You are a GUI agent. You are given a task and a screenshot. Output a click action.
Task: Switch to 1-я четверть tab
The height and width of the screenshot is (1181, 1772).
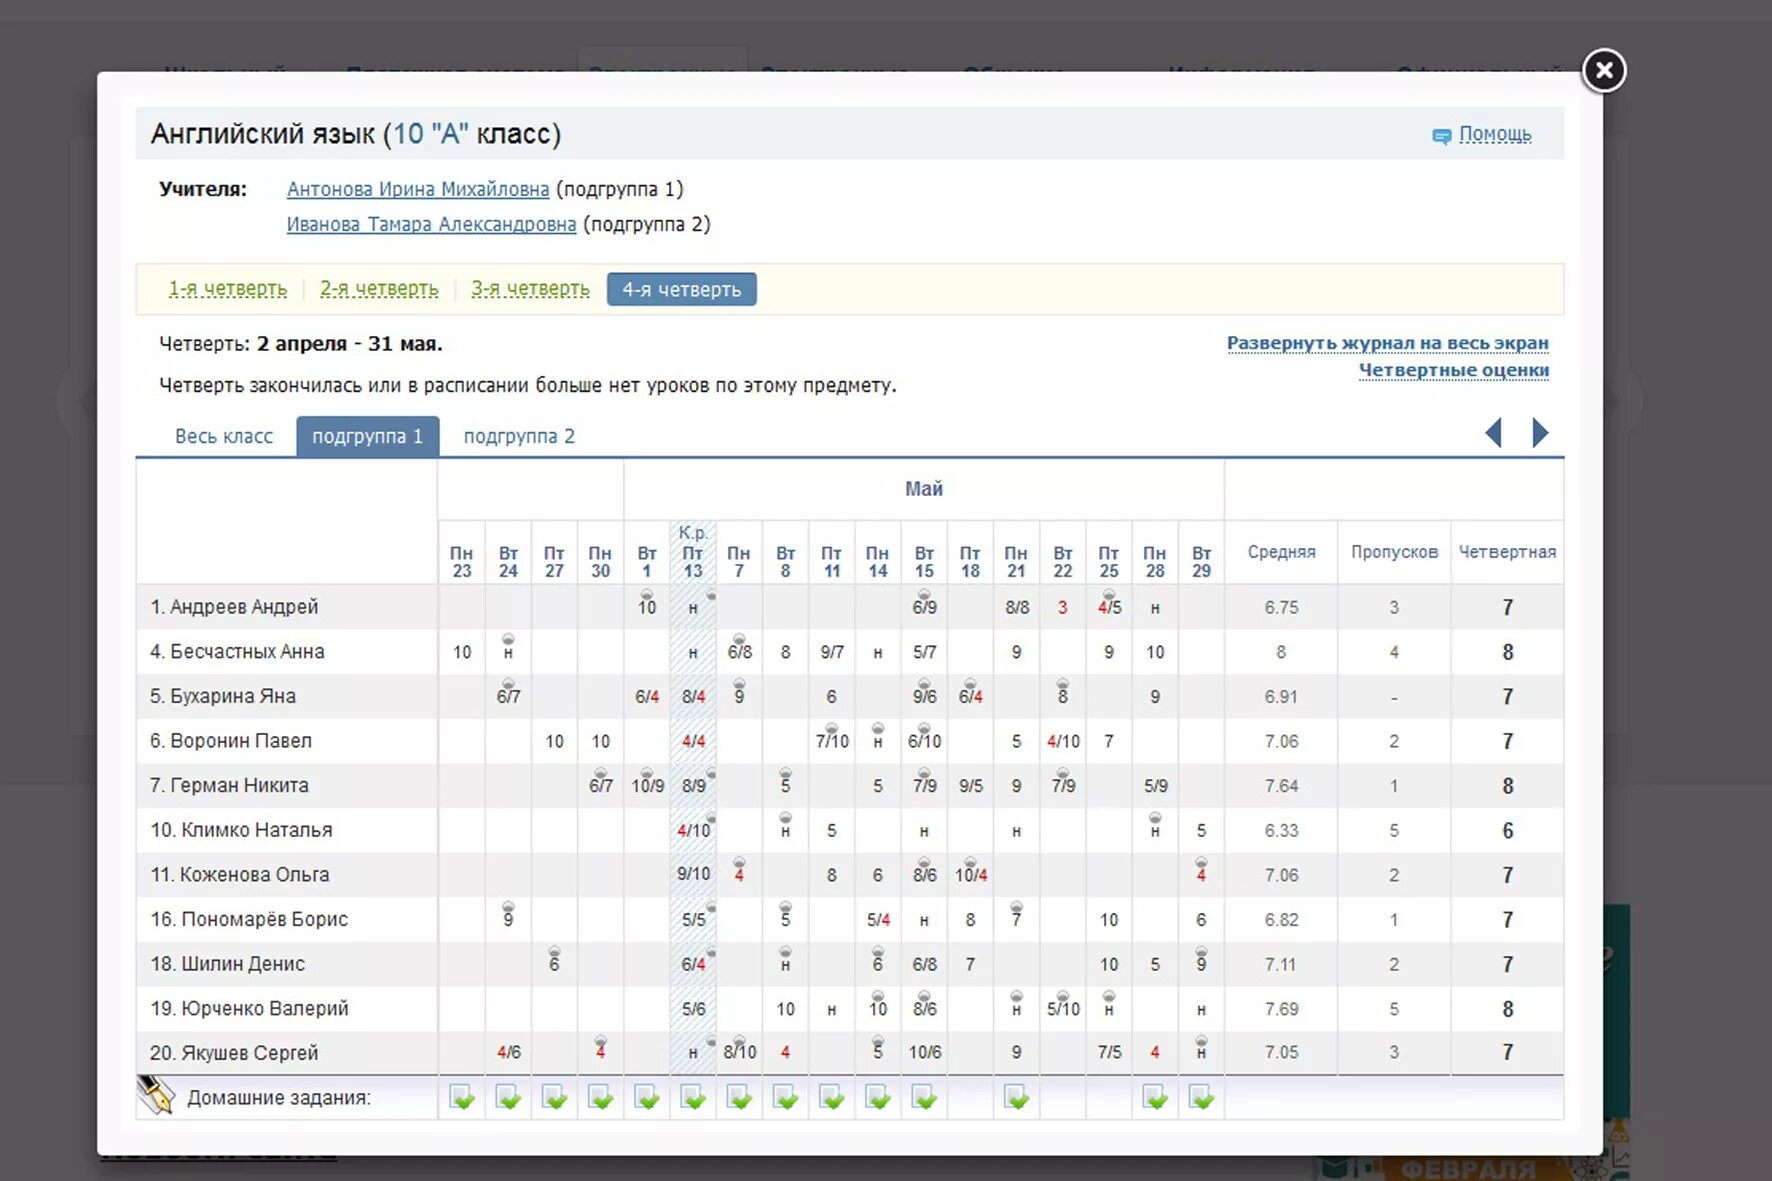coord(228,289)
